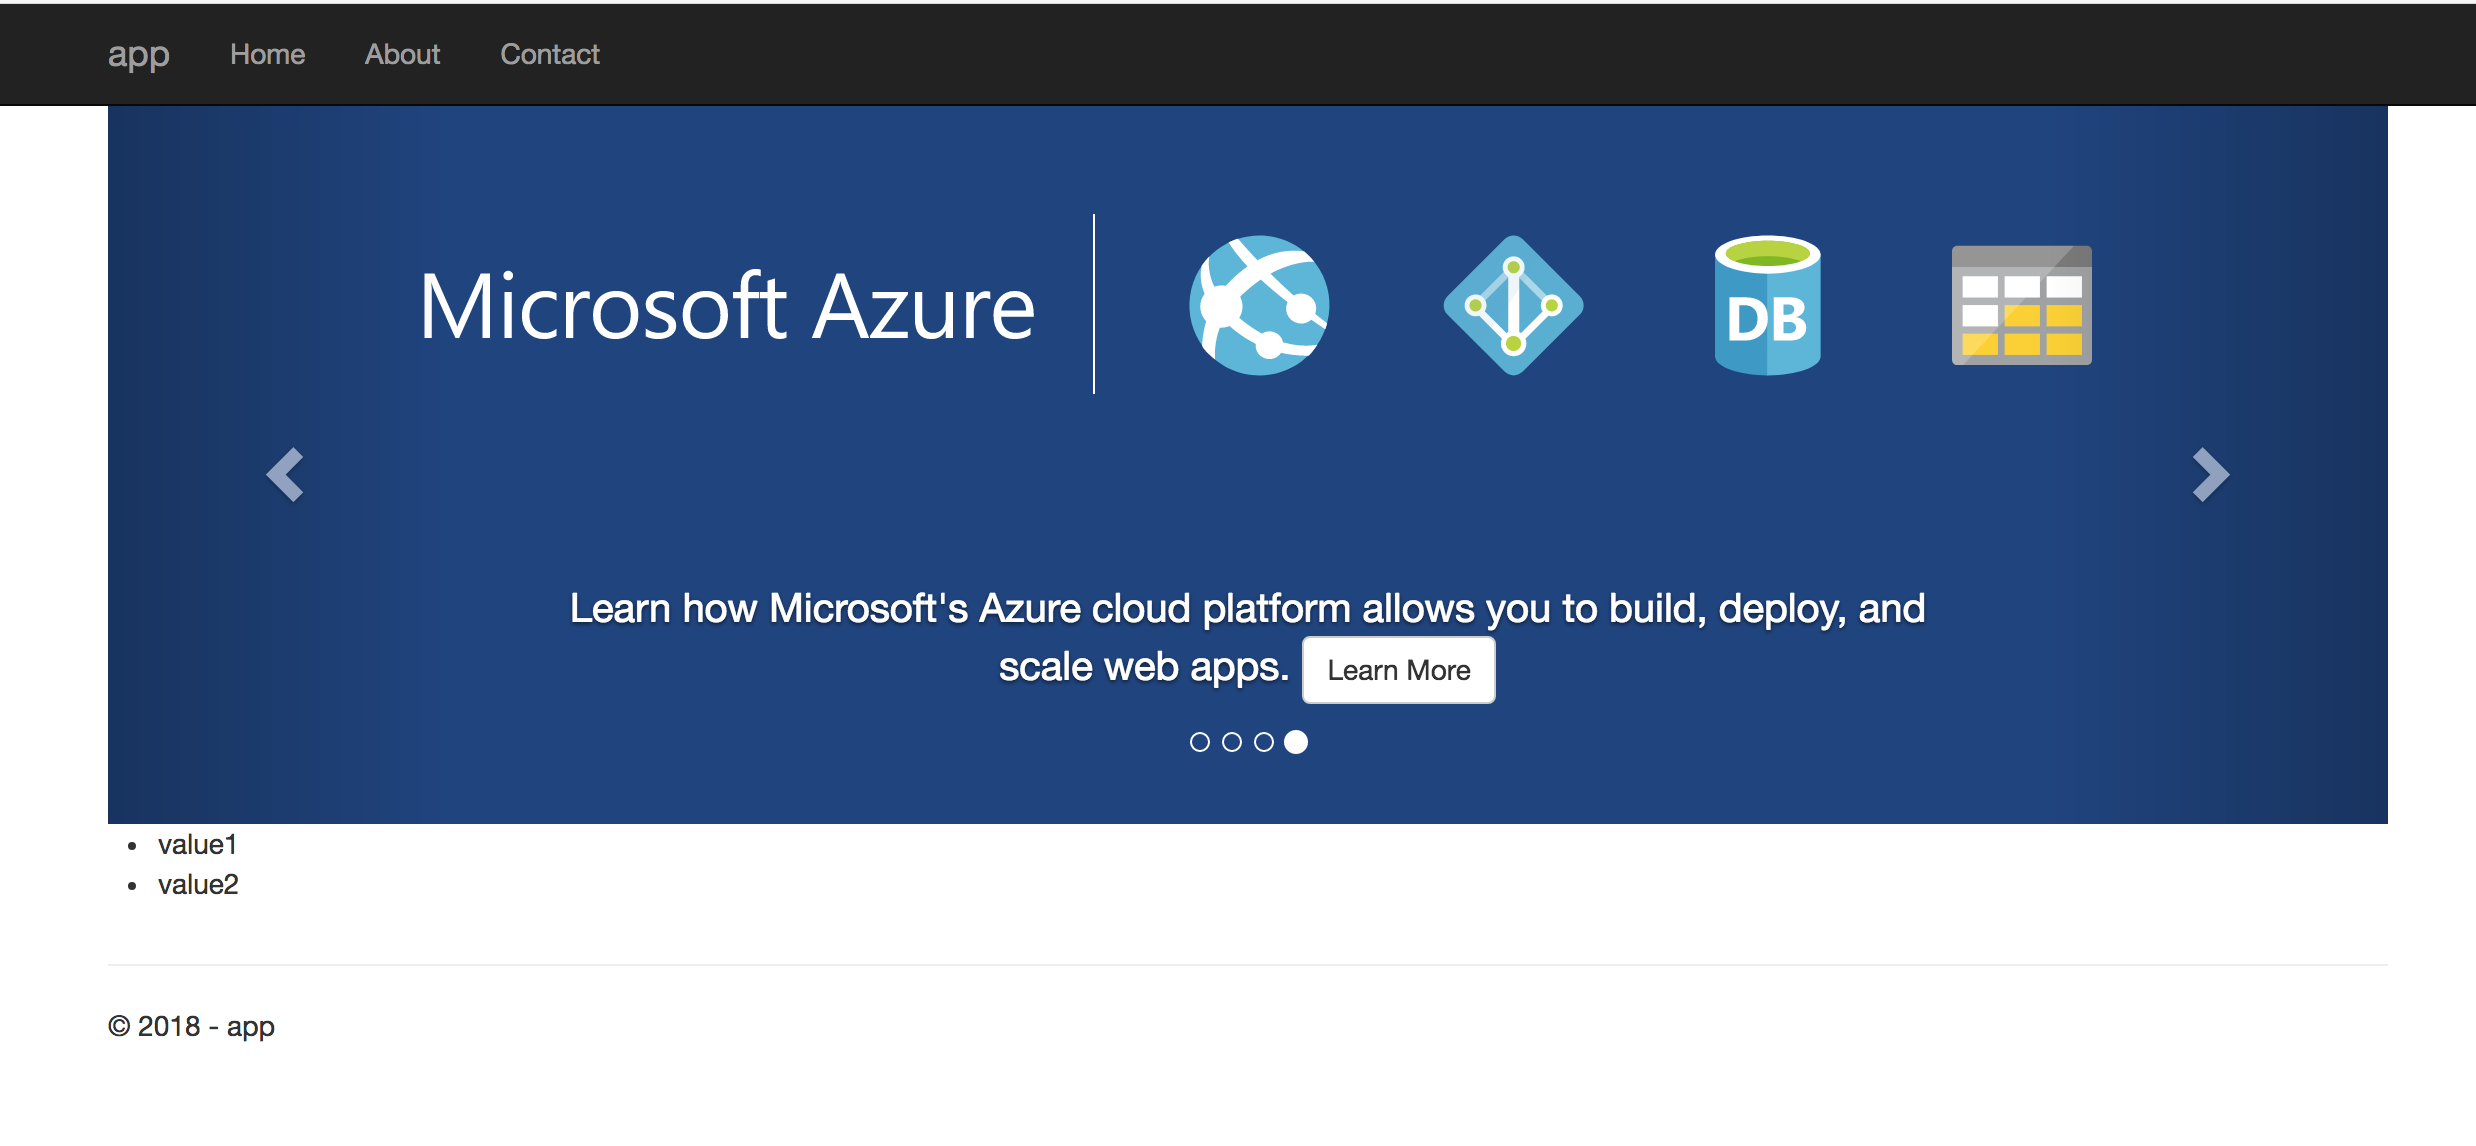
Task: Click the yellow table storage icon
Action: point(2021,305)
